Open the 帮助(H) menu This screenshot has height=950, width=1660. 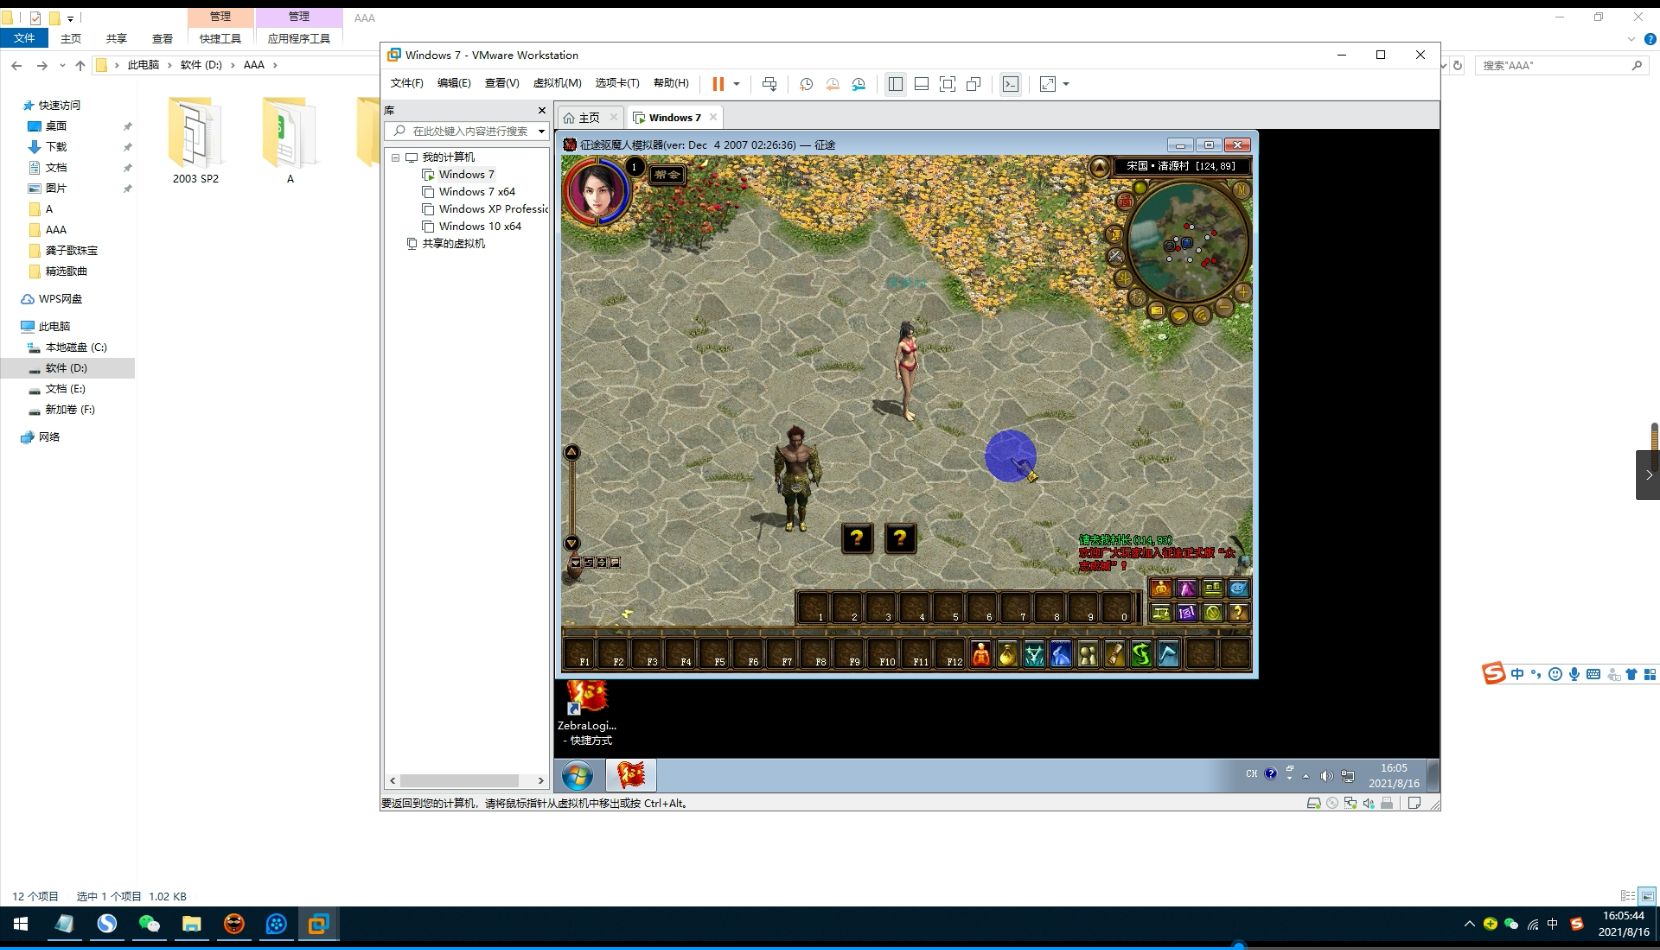point(671,83)
